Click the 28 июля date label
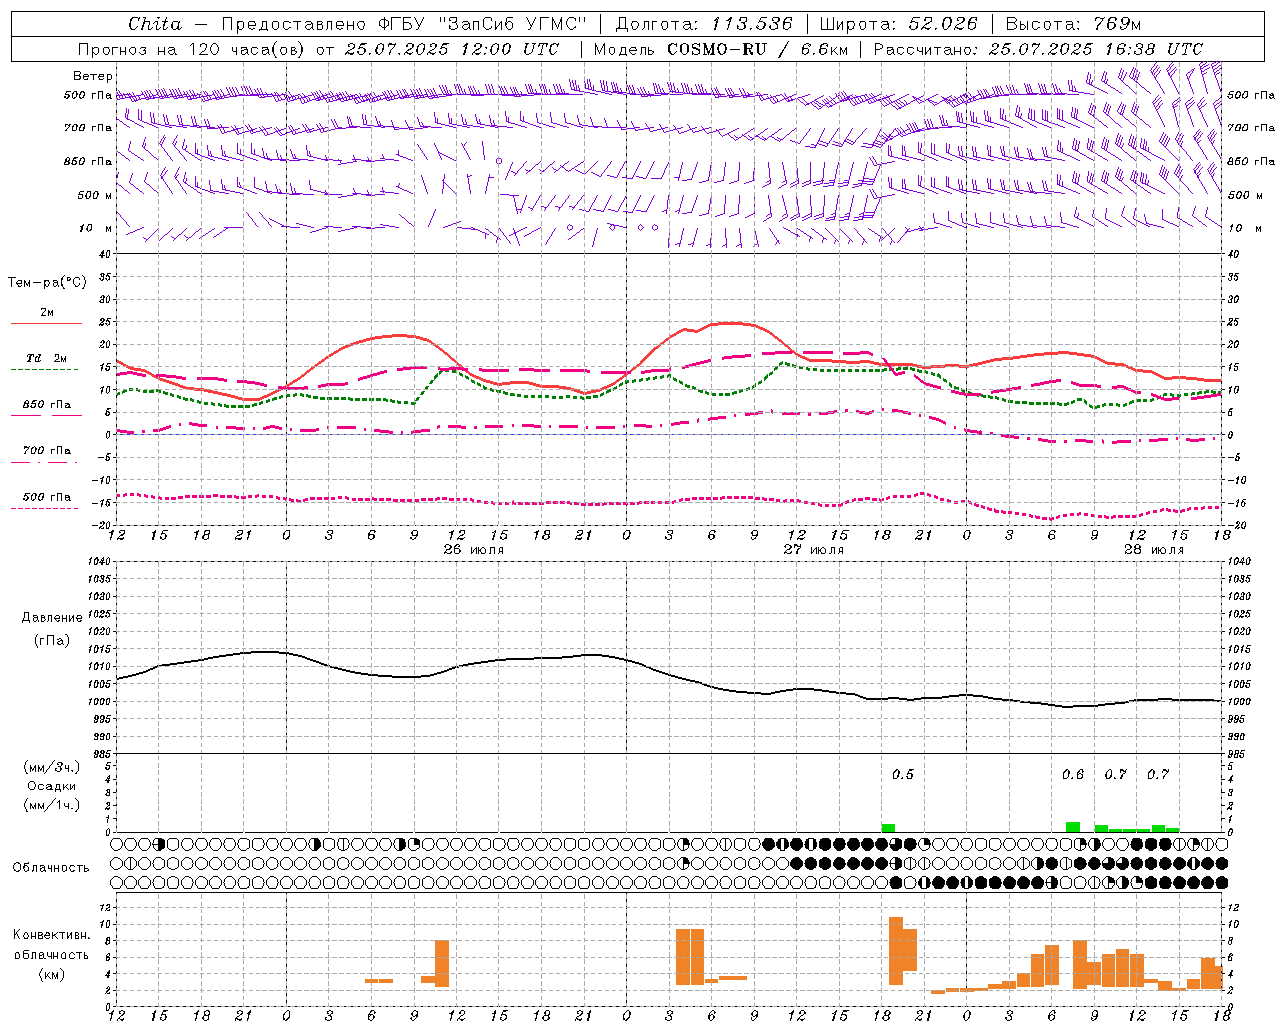This screenshot has width=1280, height=1024. 1154,550
